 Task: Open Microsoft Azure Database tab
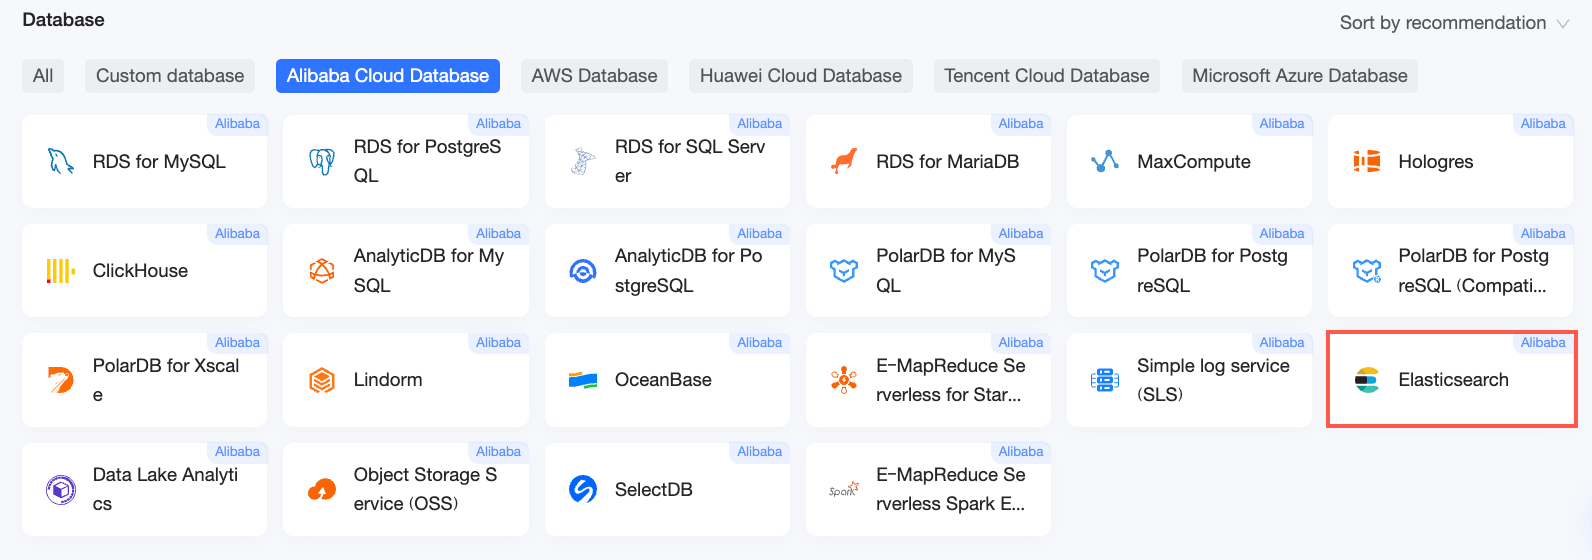coord(1300,76)
